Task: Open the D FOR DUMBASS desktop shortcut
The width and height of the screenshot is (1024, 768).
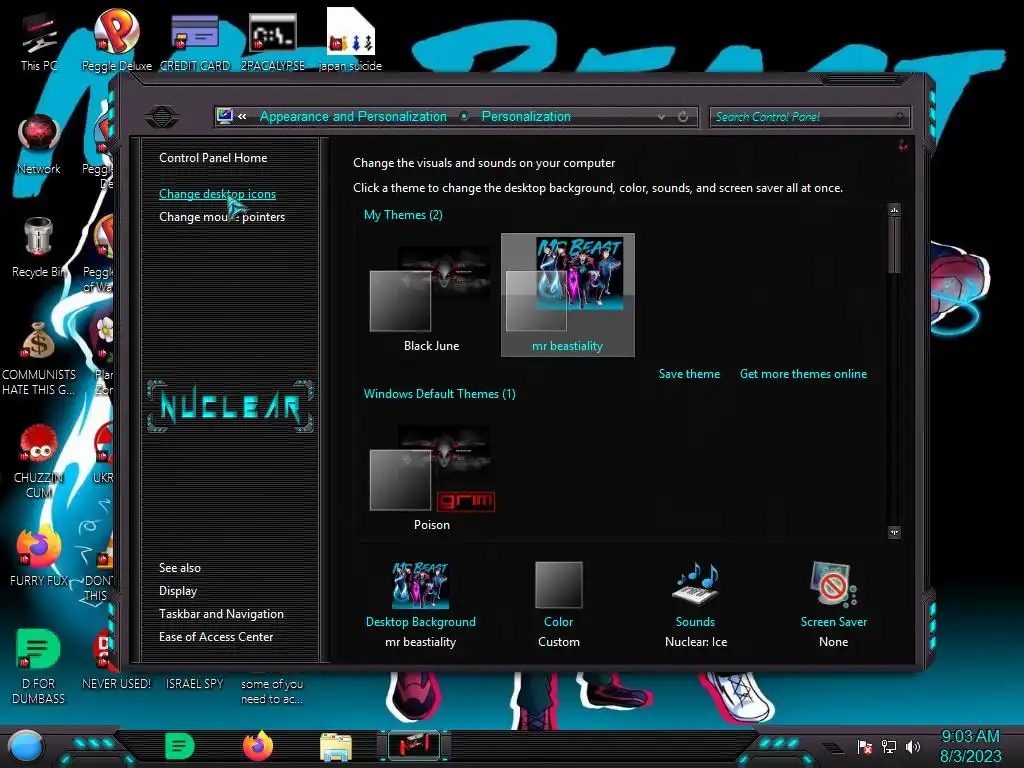Action: click(39, 667)
